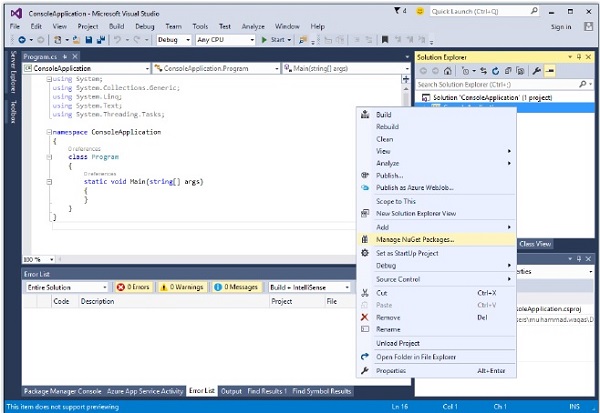Image resolution: width=600 pixels, height=413 pixels.
Task: Collapse the namespace ConsoleApplication block
Action: [49, 132]
